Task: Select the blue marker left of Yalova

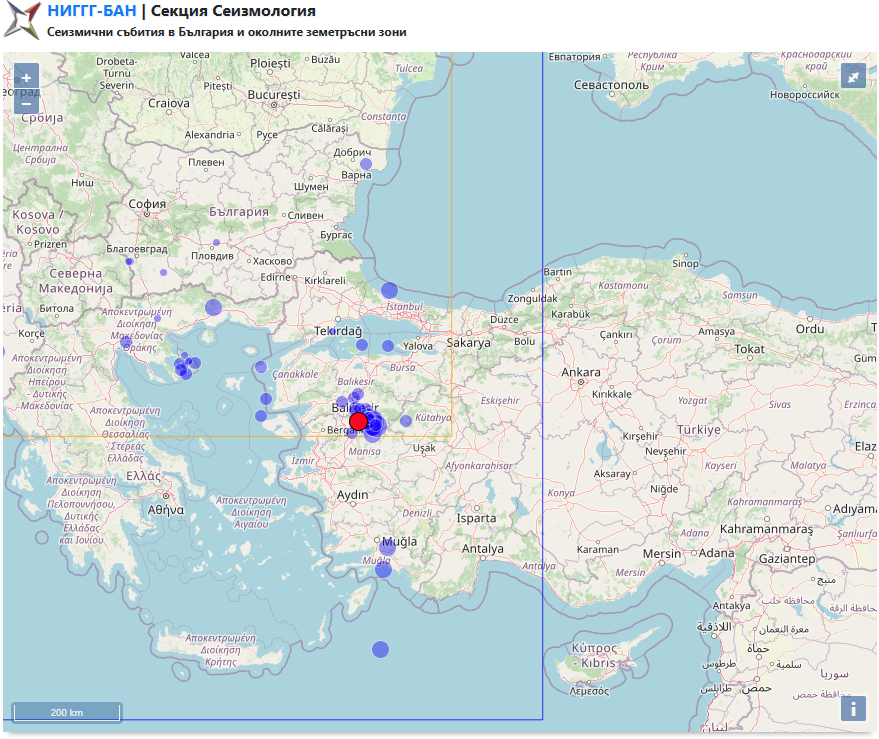Action: point(388,346)
